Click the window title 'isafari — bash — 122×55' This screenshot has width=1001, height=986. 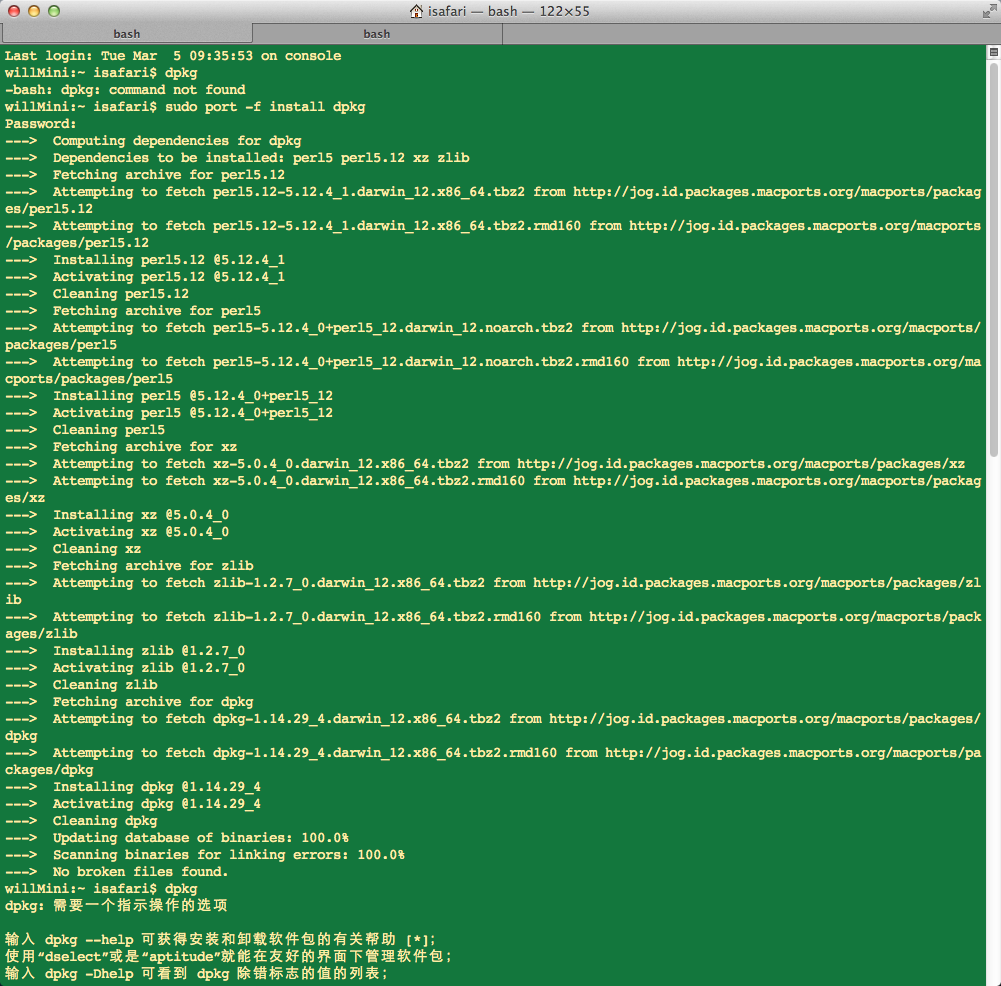coord(508,11)
